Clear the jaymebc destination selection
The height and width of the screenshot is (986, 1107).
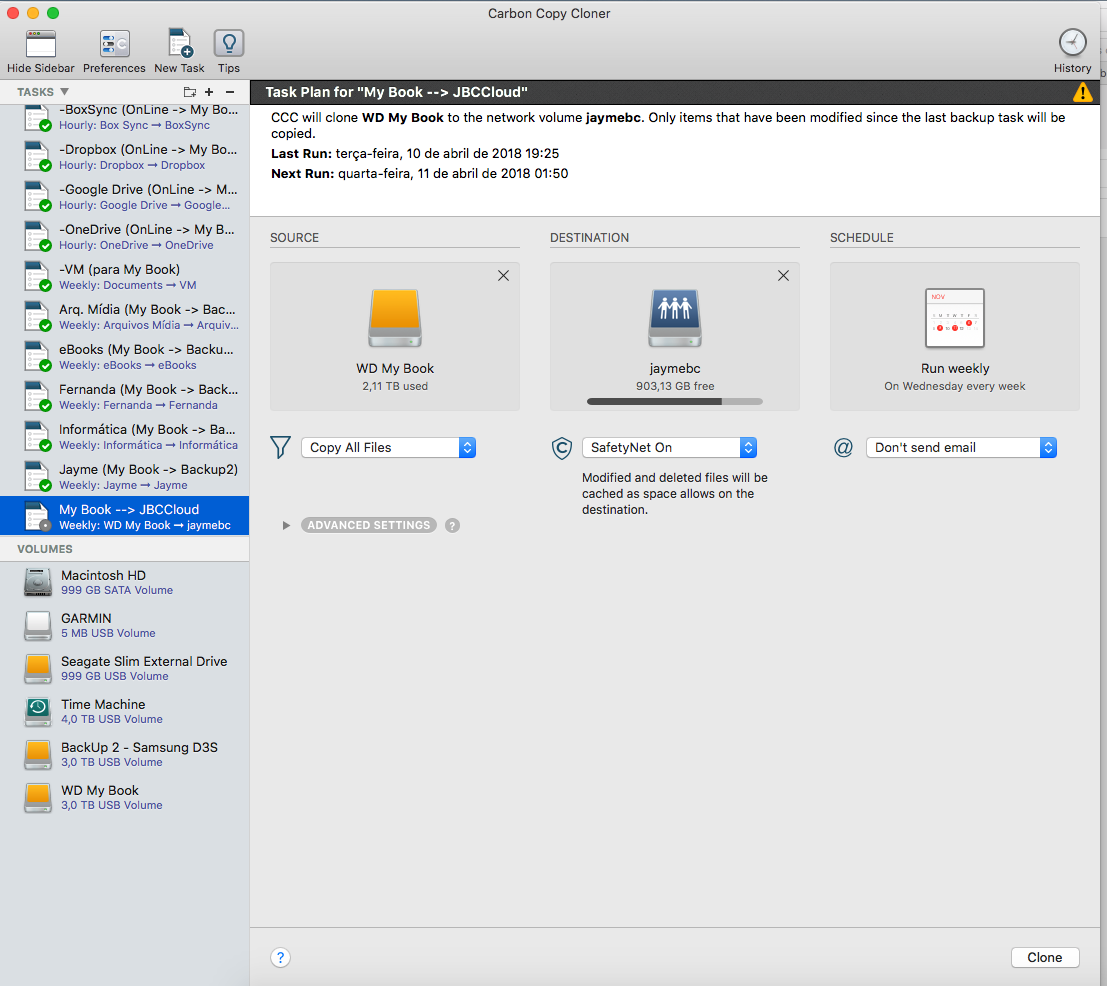coord(783,276)
